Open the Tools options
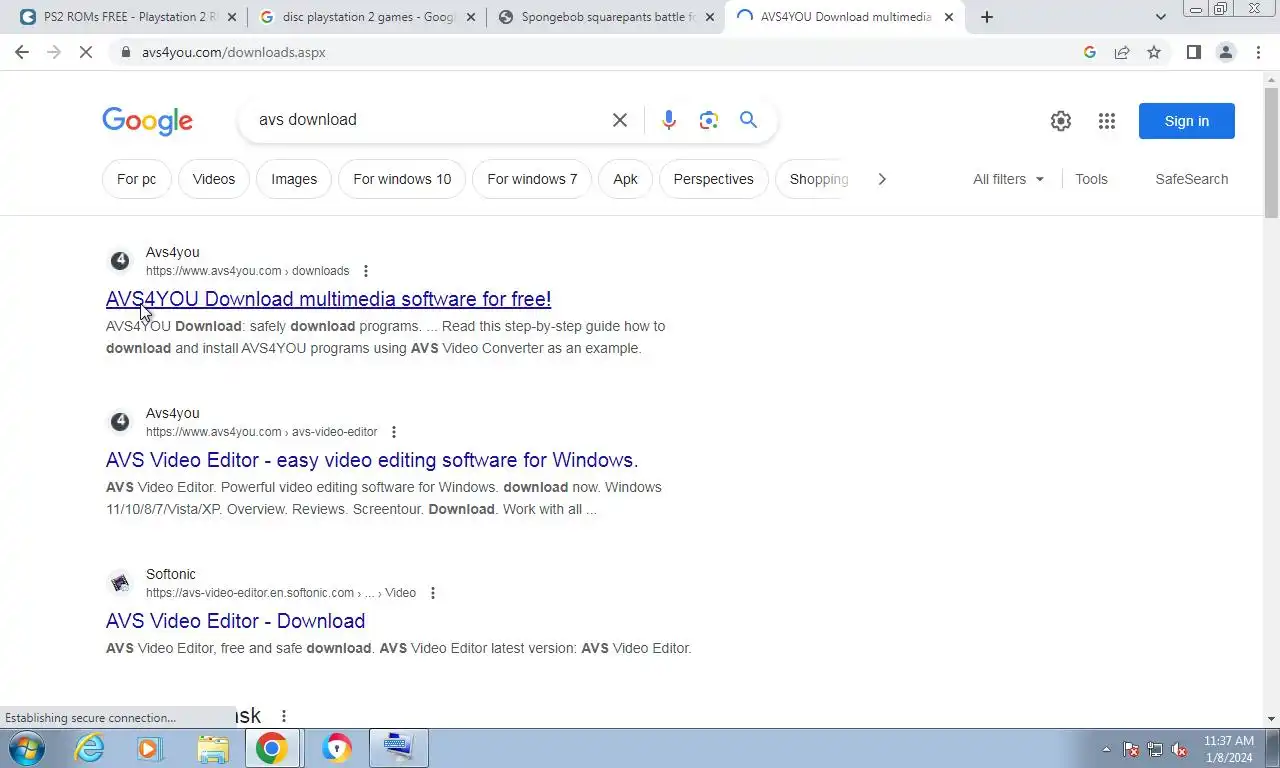 click(x=1091, y=179)
